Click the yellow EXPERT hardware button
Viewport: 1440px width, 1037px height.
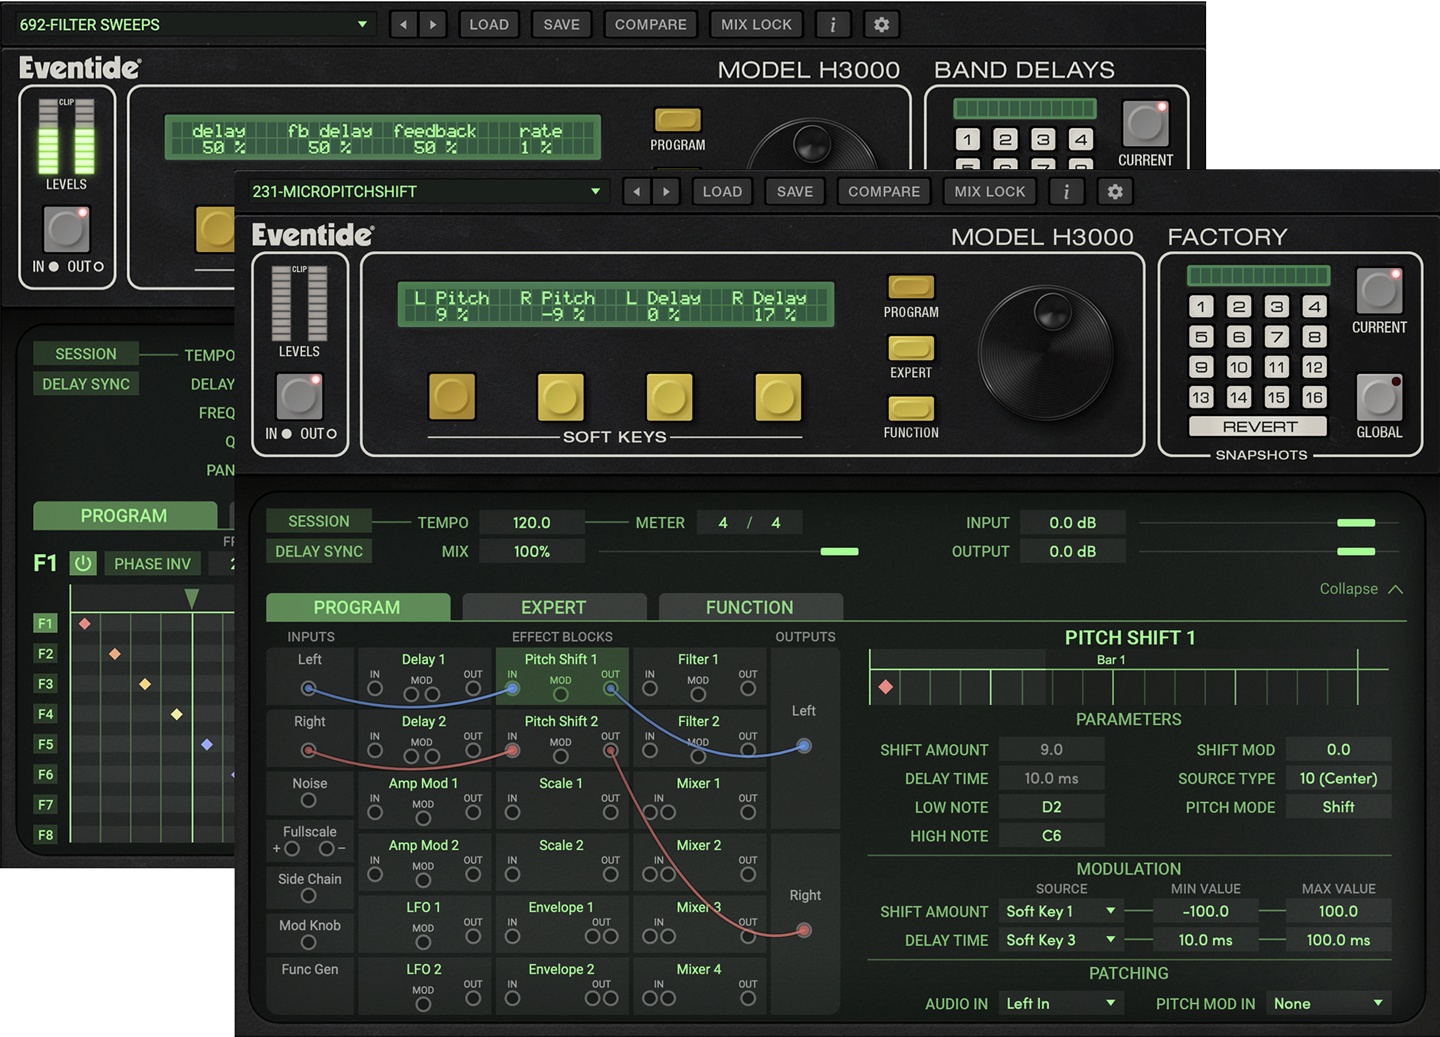911,348
